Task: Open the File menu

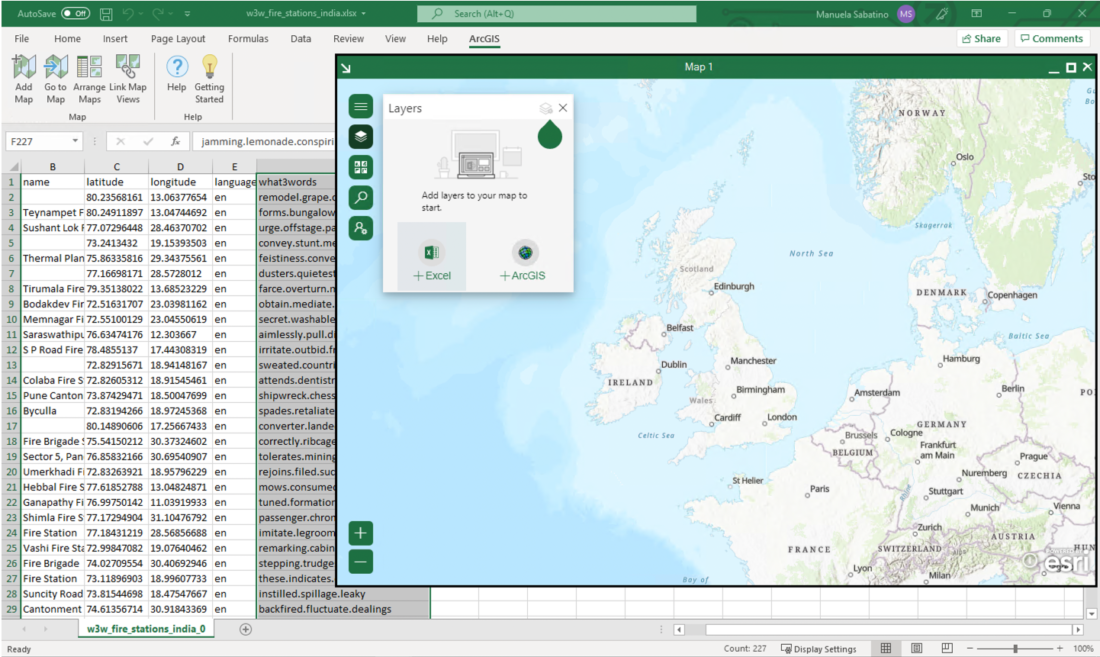Action: (22, 39)
